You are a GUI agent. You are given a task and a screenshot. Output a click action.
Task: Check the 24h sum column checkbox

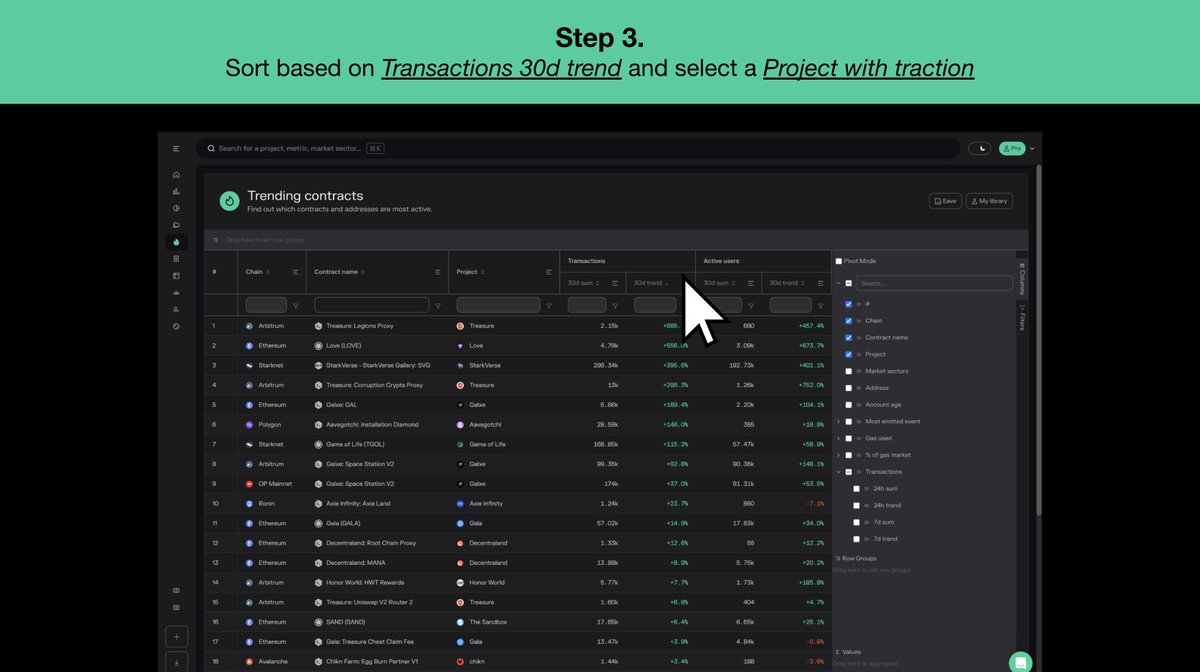coord(856,489)
